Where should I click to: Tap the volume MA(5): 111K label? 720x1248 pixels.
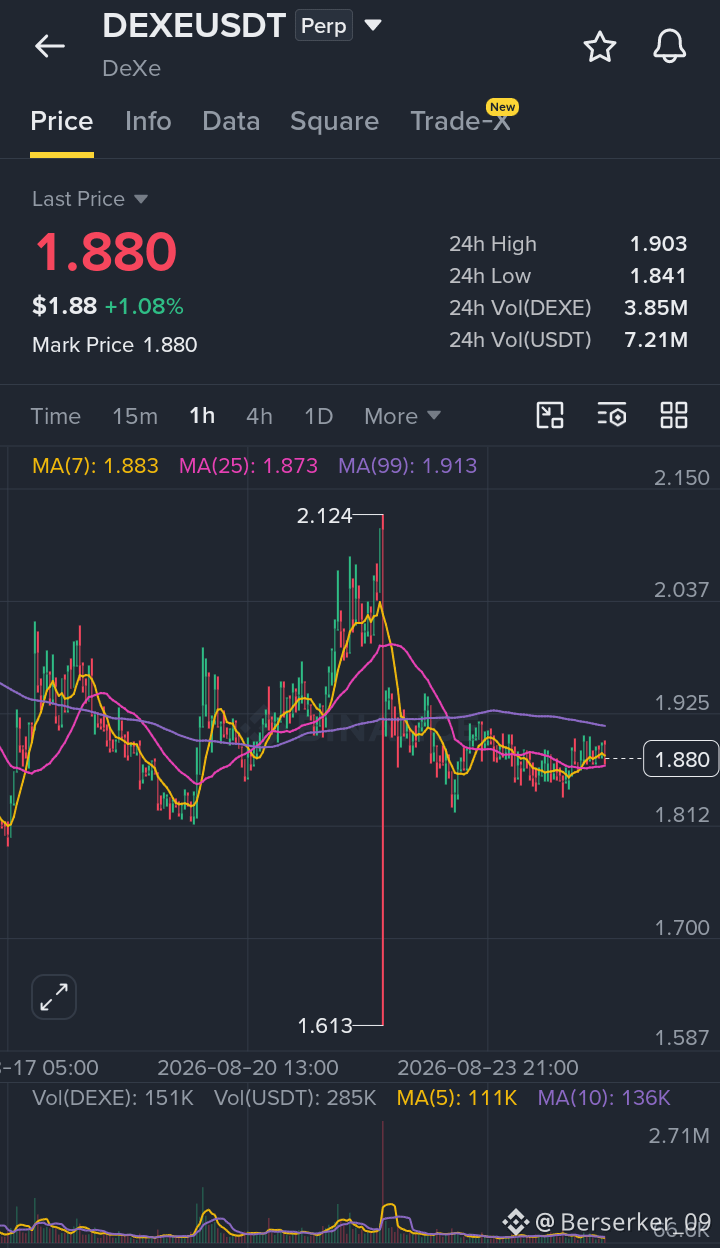click(457, 1098)
